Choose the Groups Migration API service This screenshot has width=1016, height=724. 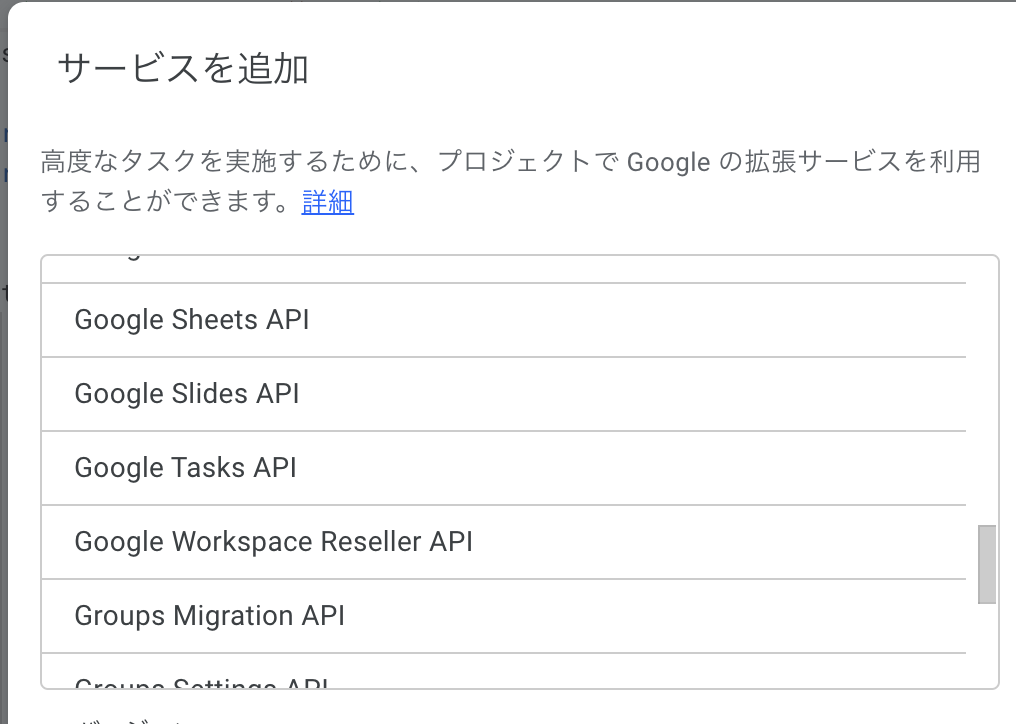click(x=210, y=616)
